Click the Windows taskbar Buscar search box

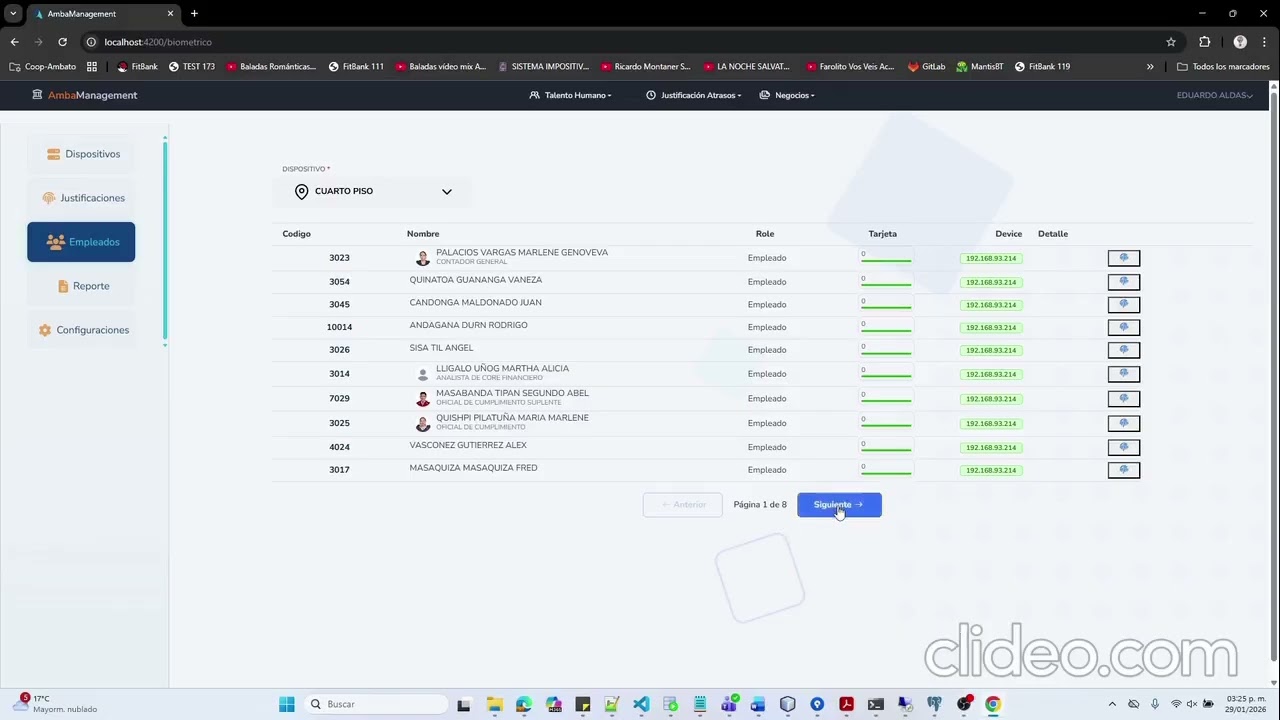[x=375, y=704]
